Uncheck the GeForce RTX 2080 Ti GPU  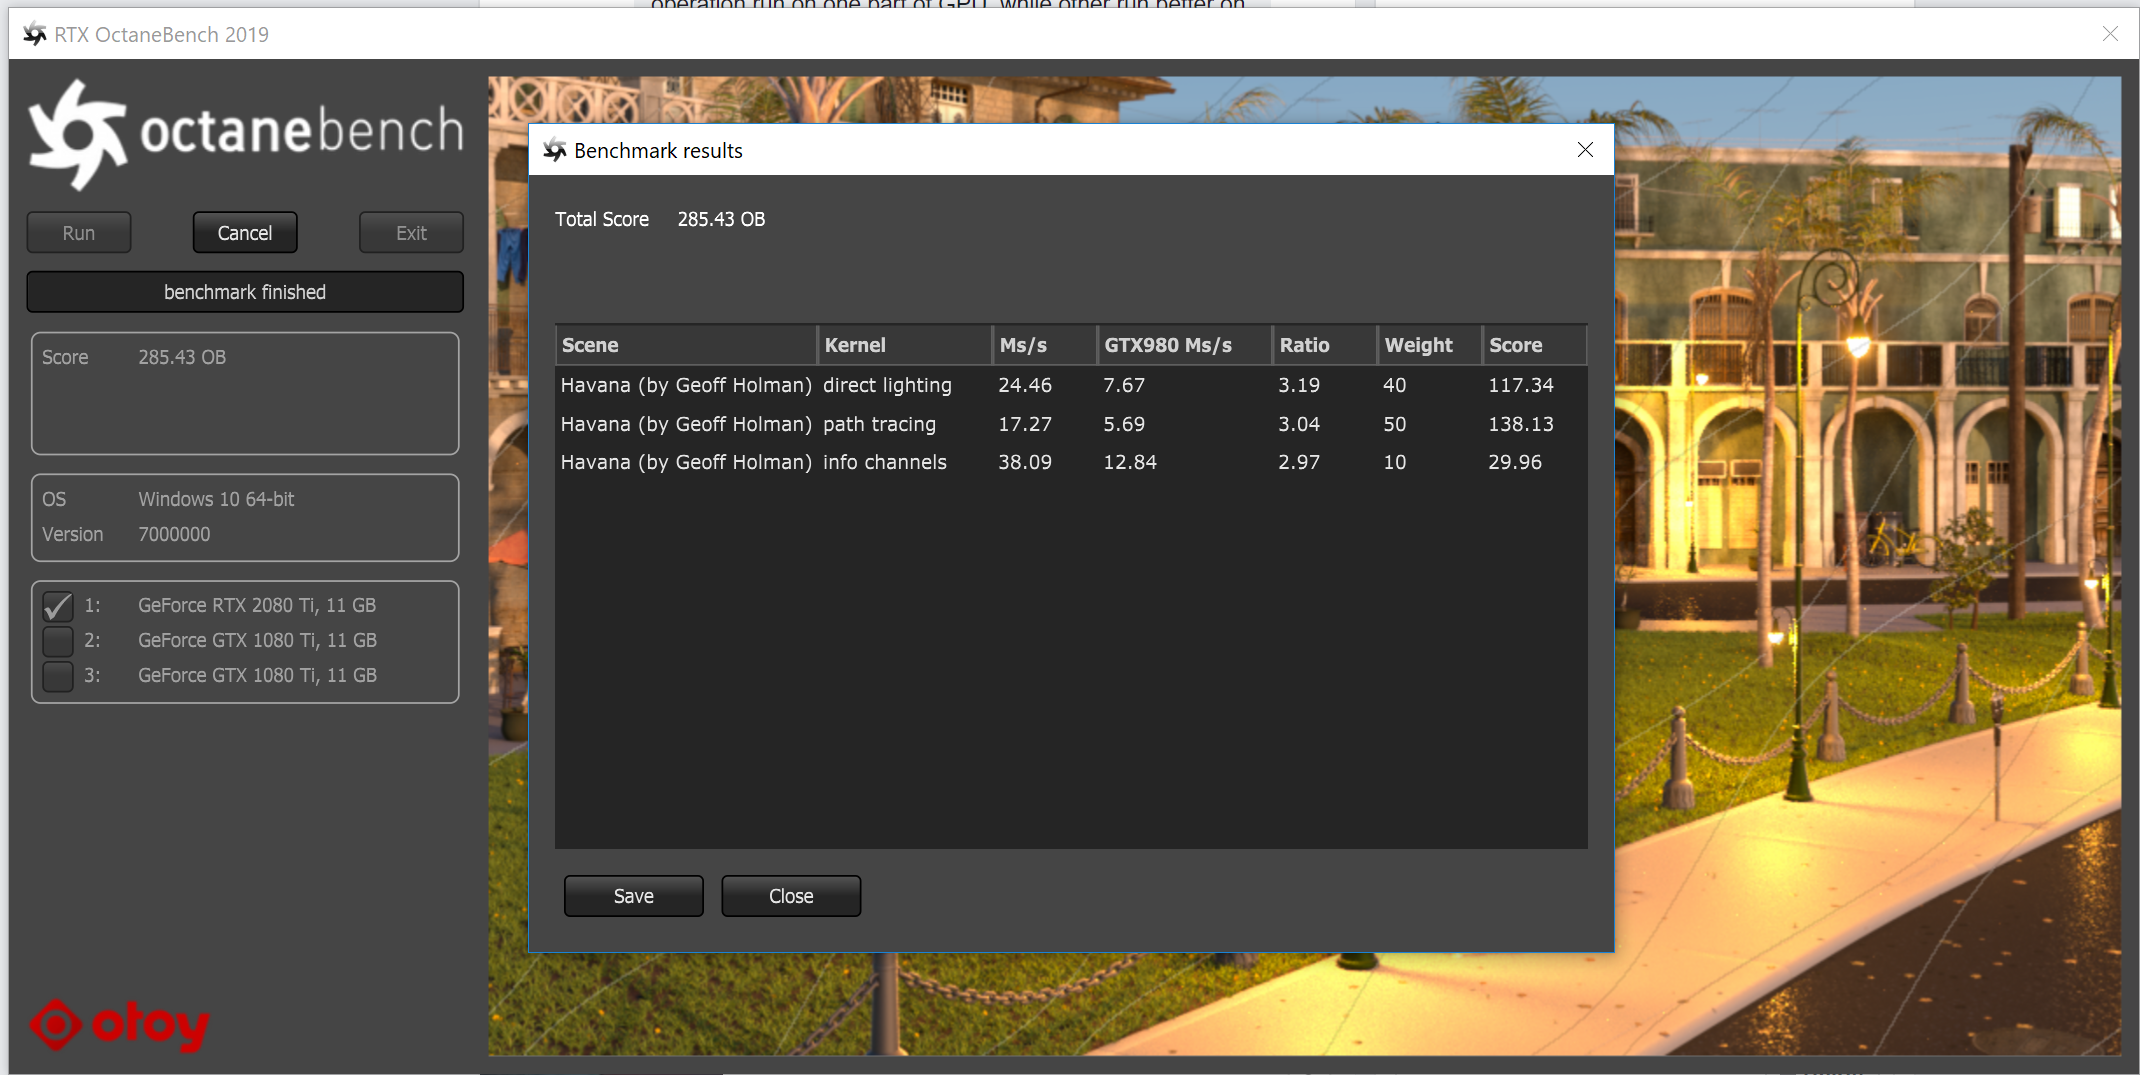coord(58,606)
